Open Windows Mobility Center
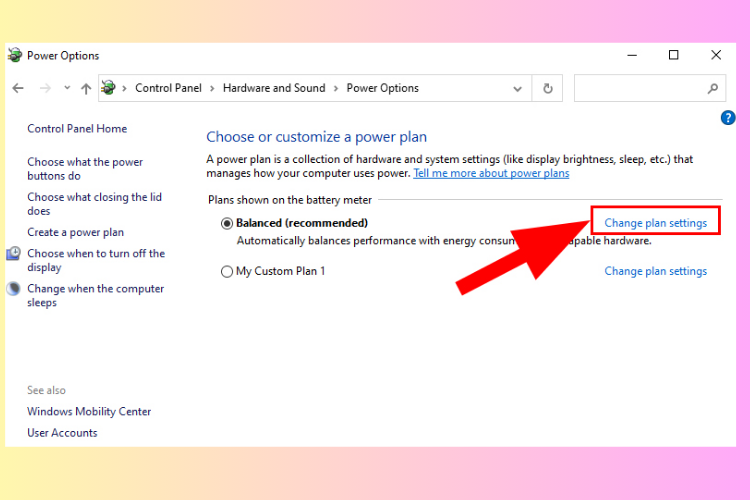750x500 pixels. (89, 411)
